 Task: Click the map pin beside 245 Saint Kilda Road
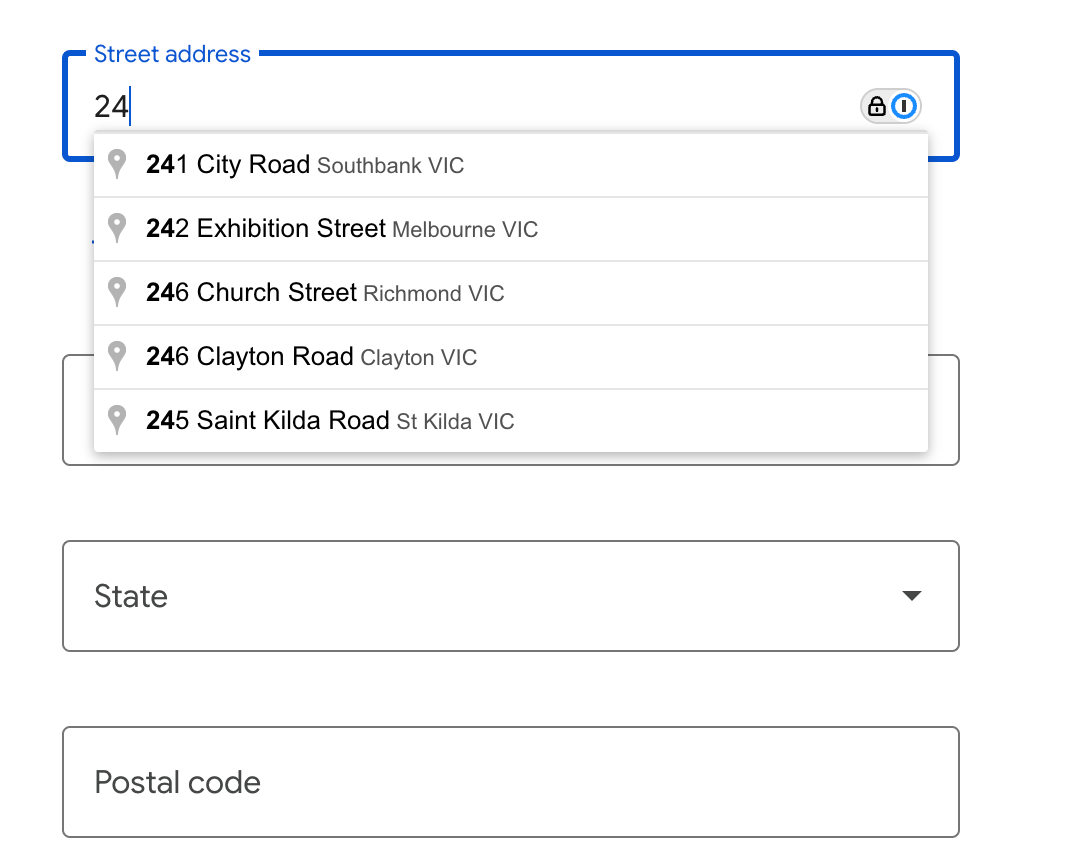(117, 420)
